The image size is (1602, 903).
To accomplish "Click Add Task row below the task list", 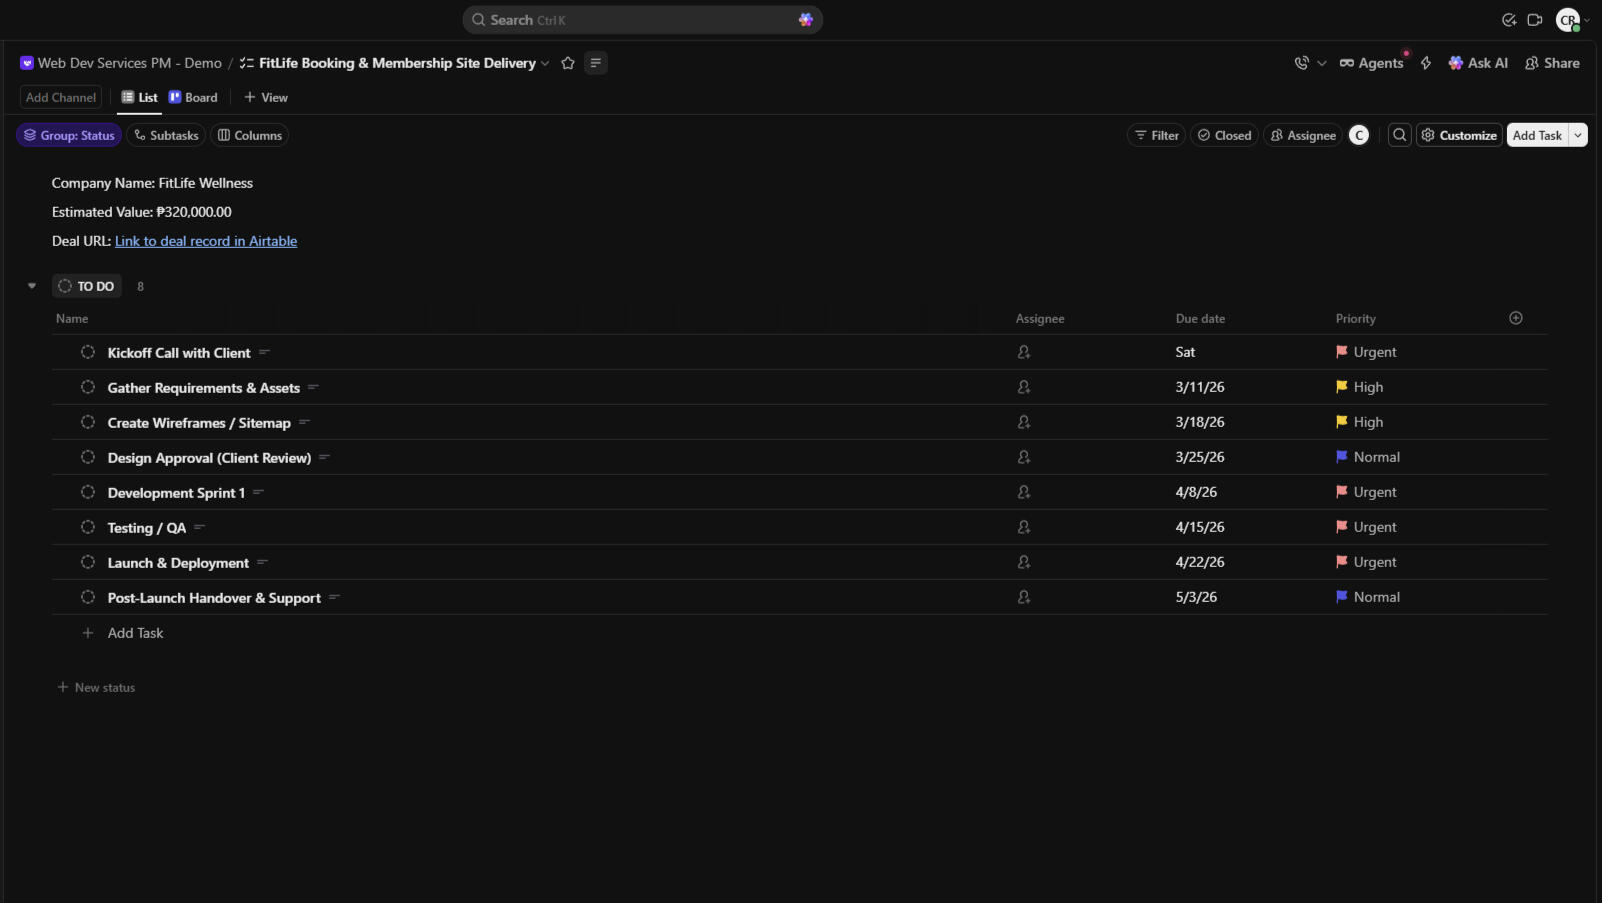I will pyautogui.click(x=135, y=633).
